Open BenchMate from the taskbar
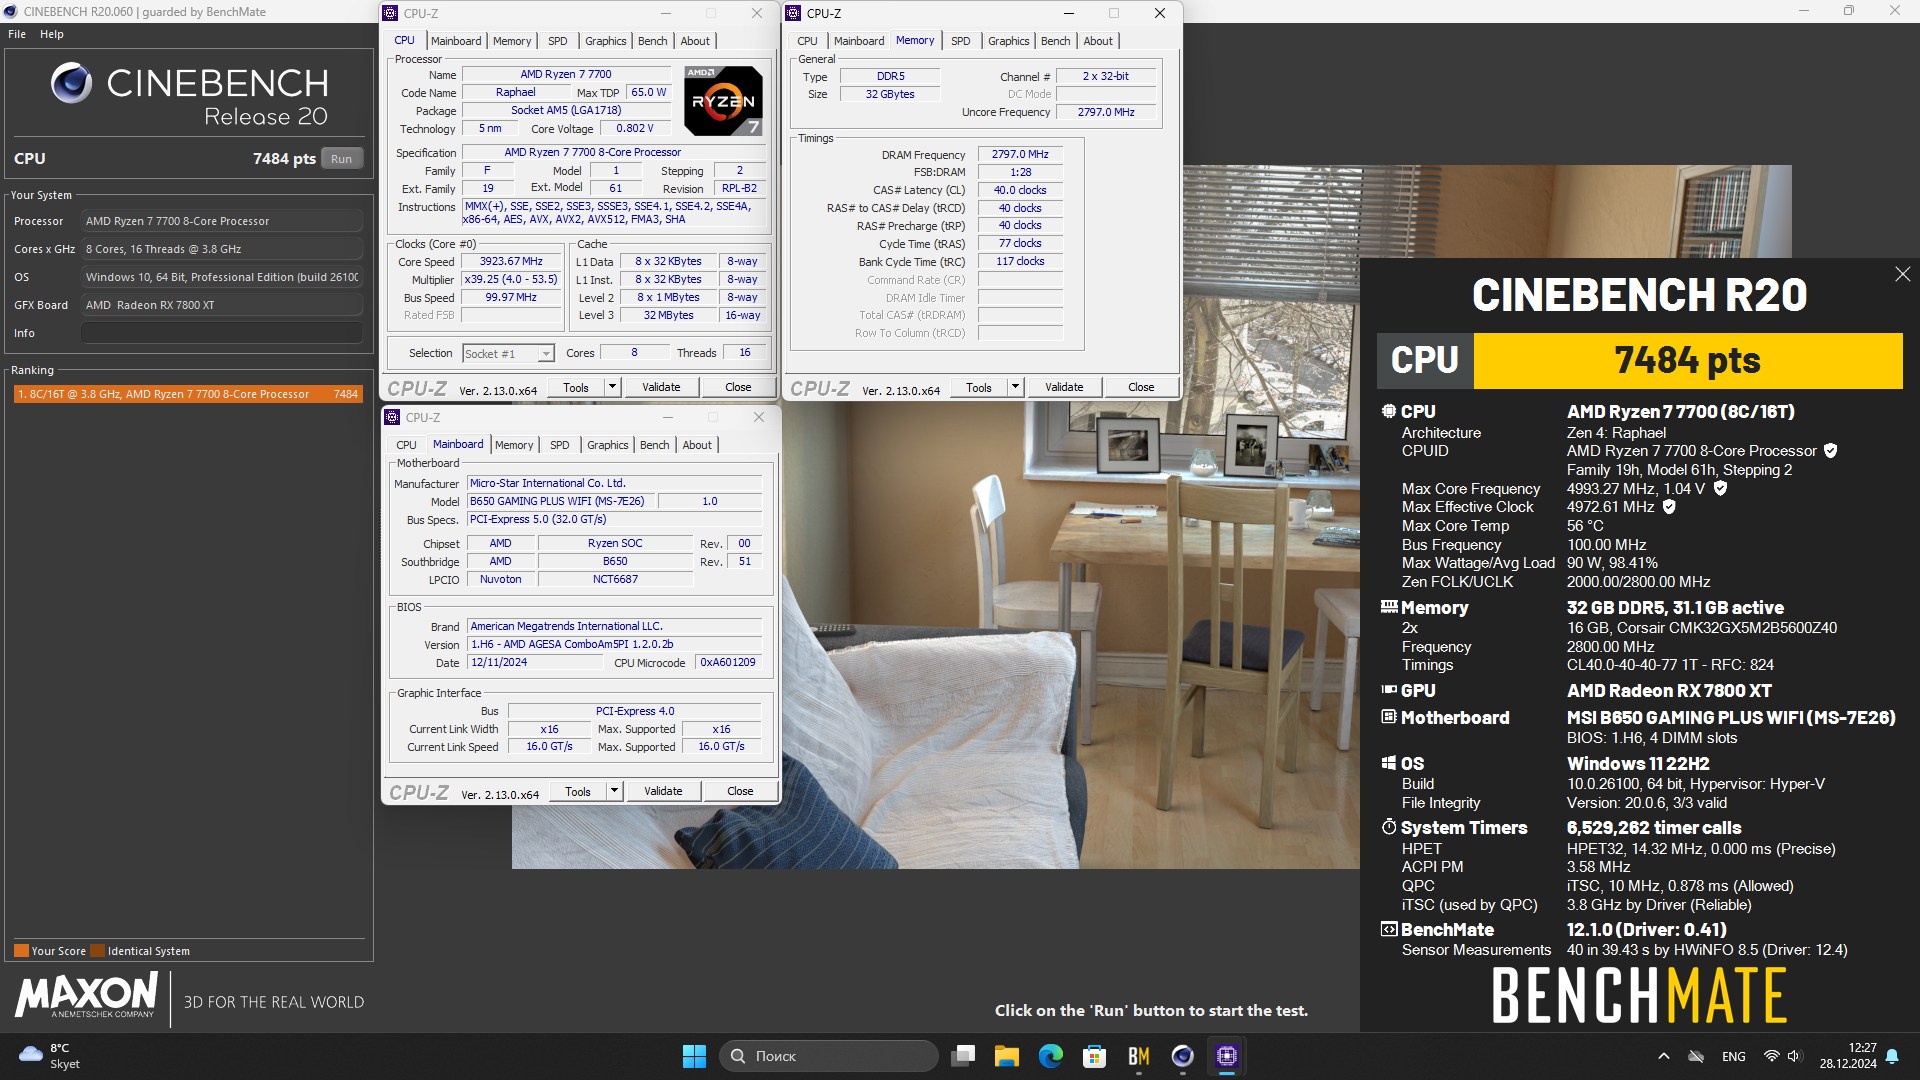Viewport: 1920px width, 1080px height. tap(1139, 1056)
